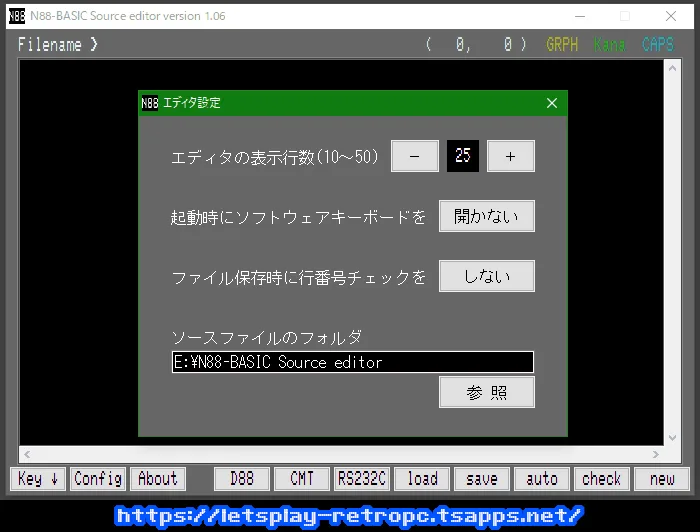Viewport: 700px width, 532px height.
Task: Toggle line number check setting しない
Action: point(487,277)
